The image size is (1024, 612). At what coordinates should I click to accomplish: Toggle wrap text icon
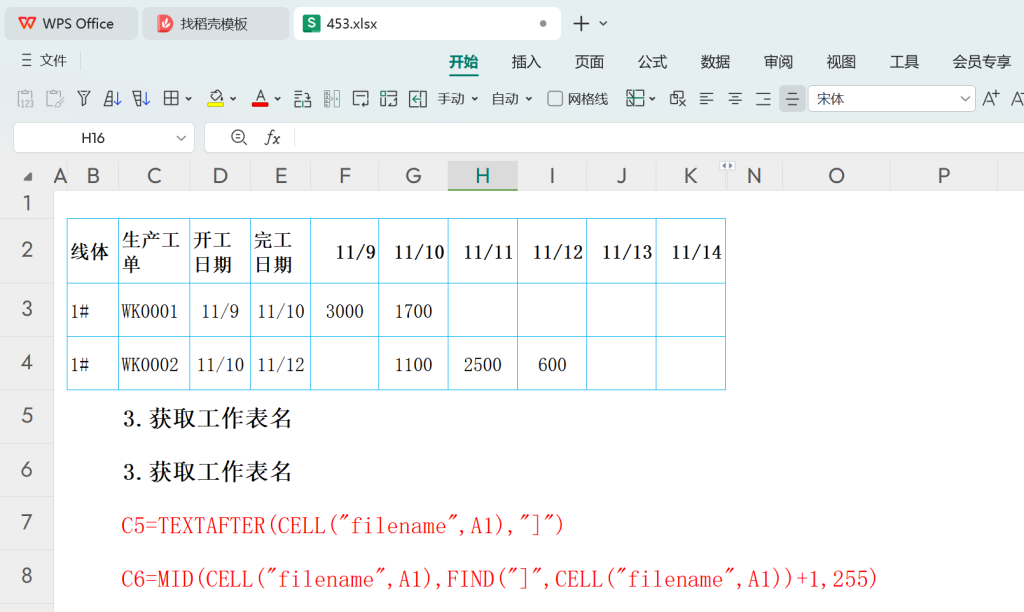point(360,99)
